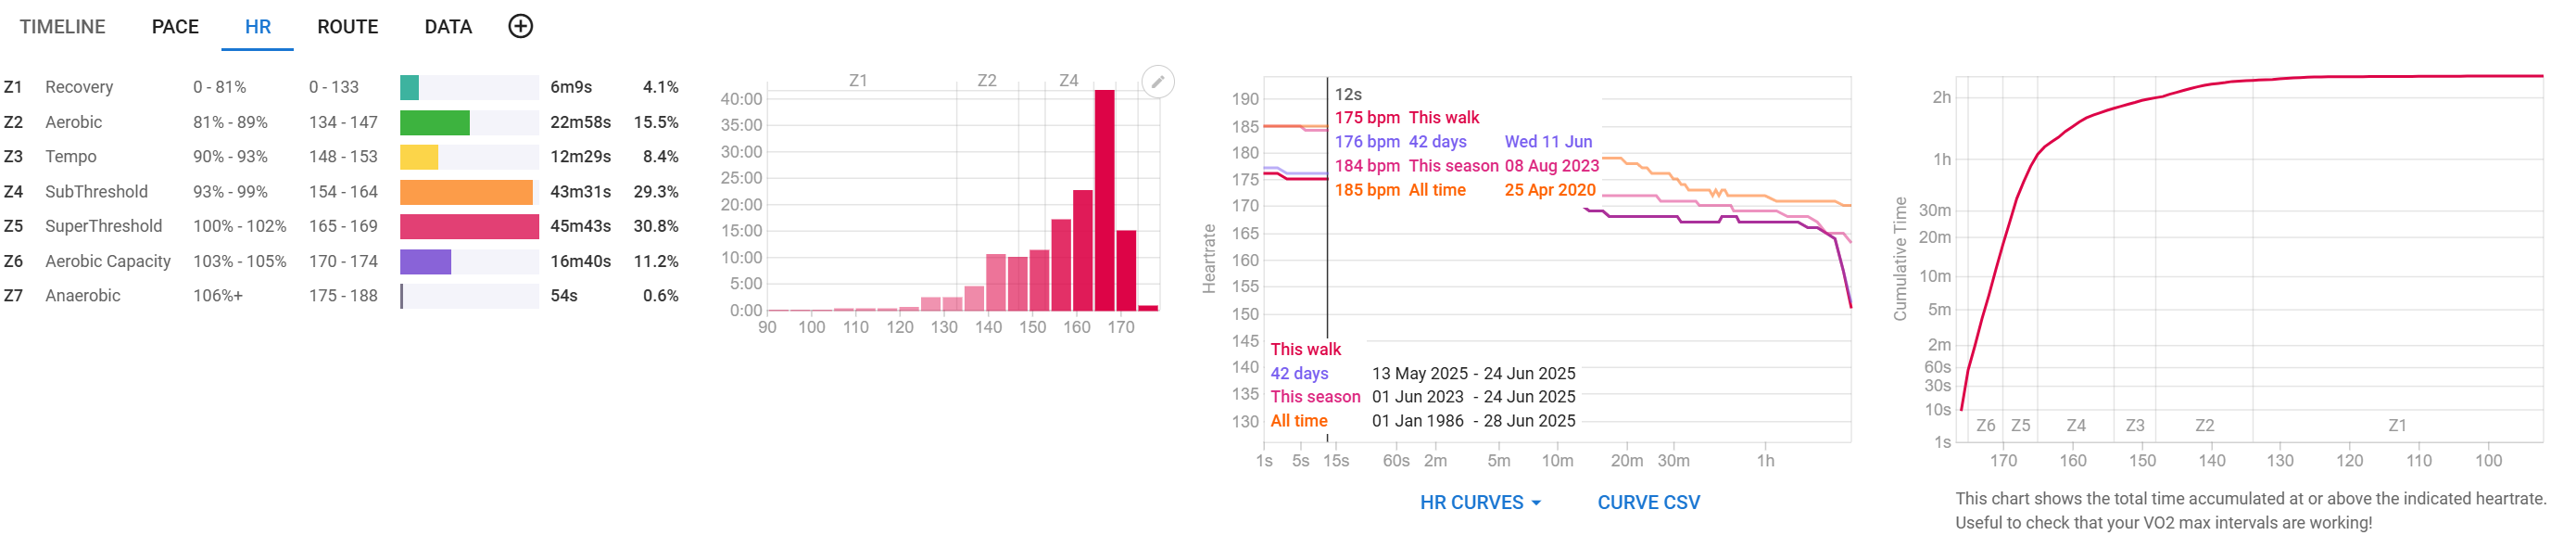The image size is (2576, 548).
Task: Download the CURVE CSV
Action: point(1647,502)
